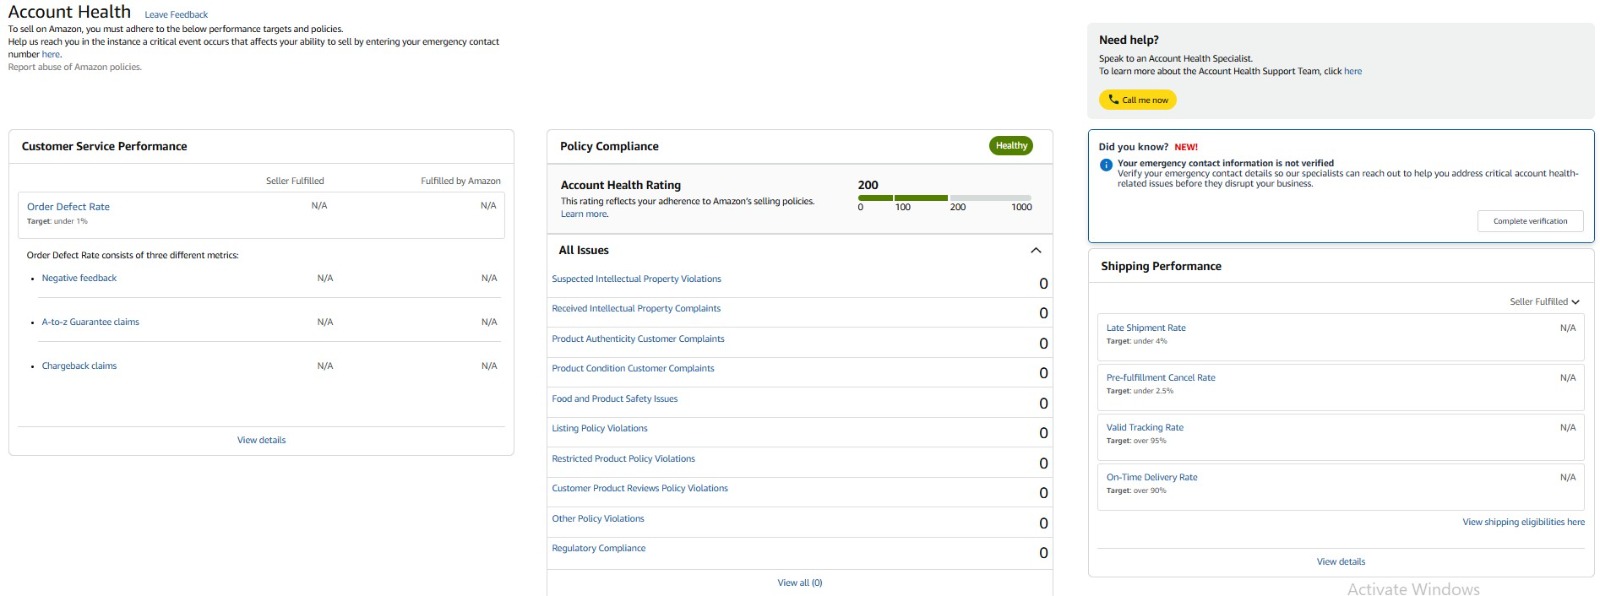Open the emergency contact number 'here' link
Screen dimensions: 1600x596
click(51, 55)
